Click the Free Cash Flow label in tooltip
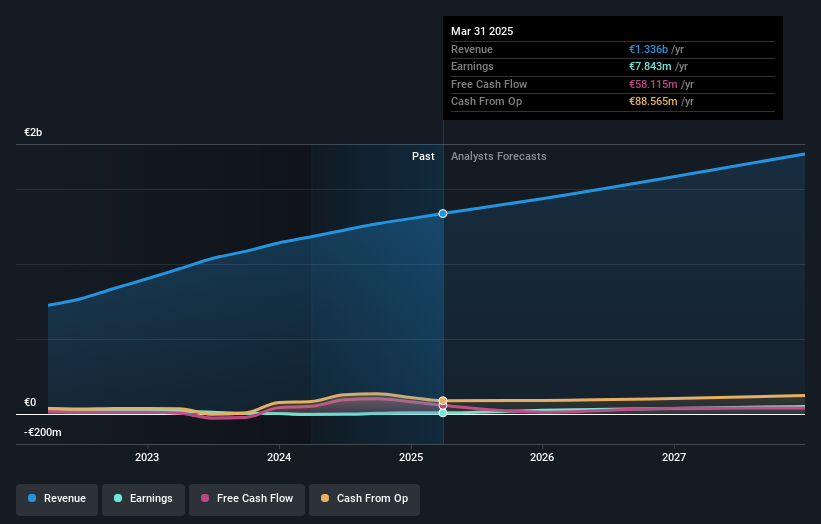821x524 pixels. tap(489, 84)
